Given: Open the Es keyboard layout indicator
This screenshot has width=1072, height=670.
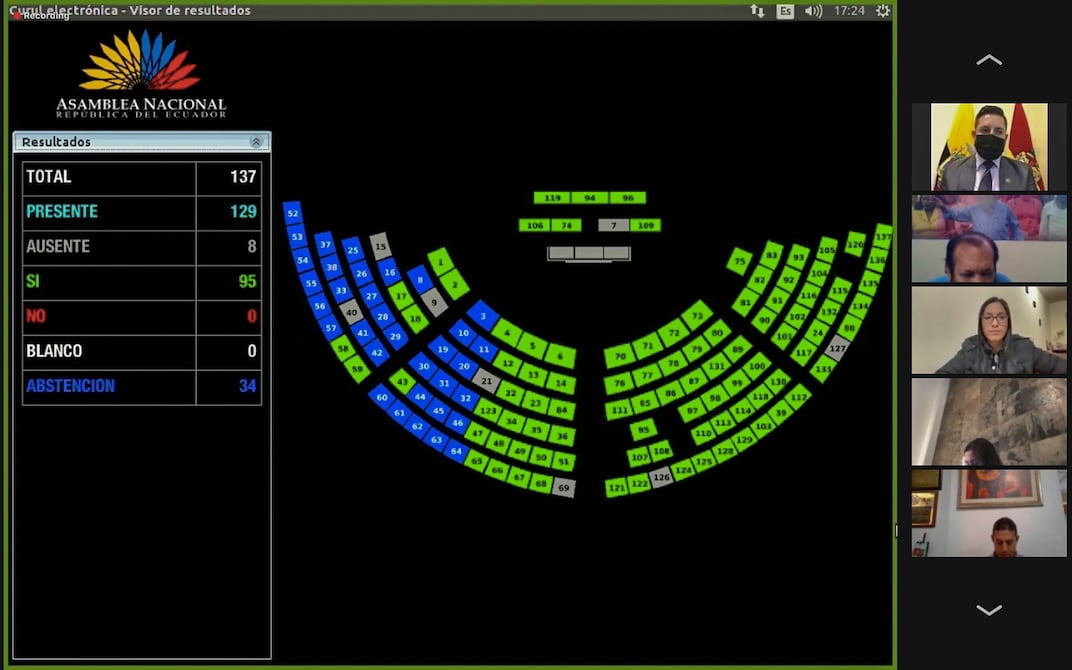Looking at the screenshot, I should tap(785, 11).
